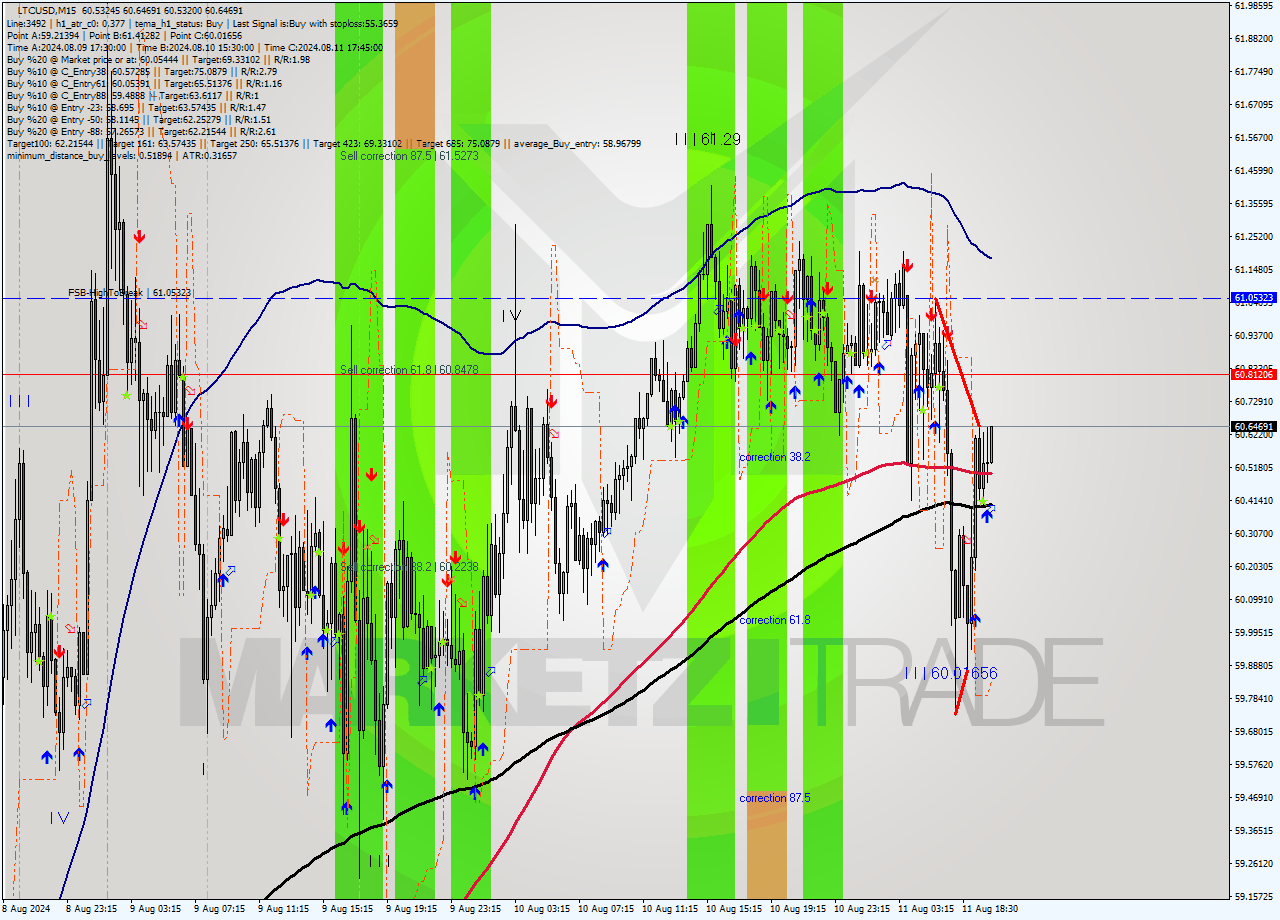The image size is (1280, 920).
Task: Click price axis value 59.46910
Action: pyautogui.click(x=1254, y=797)
